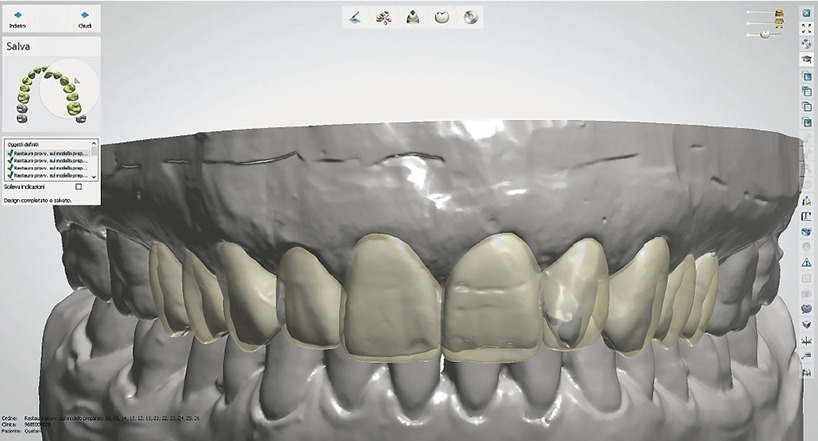This screenshot has width=818, height=441.
Task: Adjust the top model transparency slider
Action: tap(772, 12)
